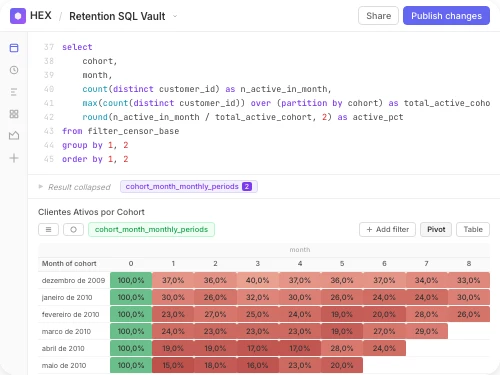Click the Retention SQL Vault title
The width and height of the screenshot is (500, 375).
pyautogui.click(x=117, y=16)
